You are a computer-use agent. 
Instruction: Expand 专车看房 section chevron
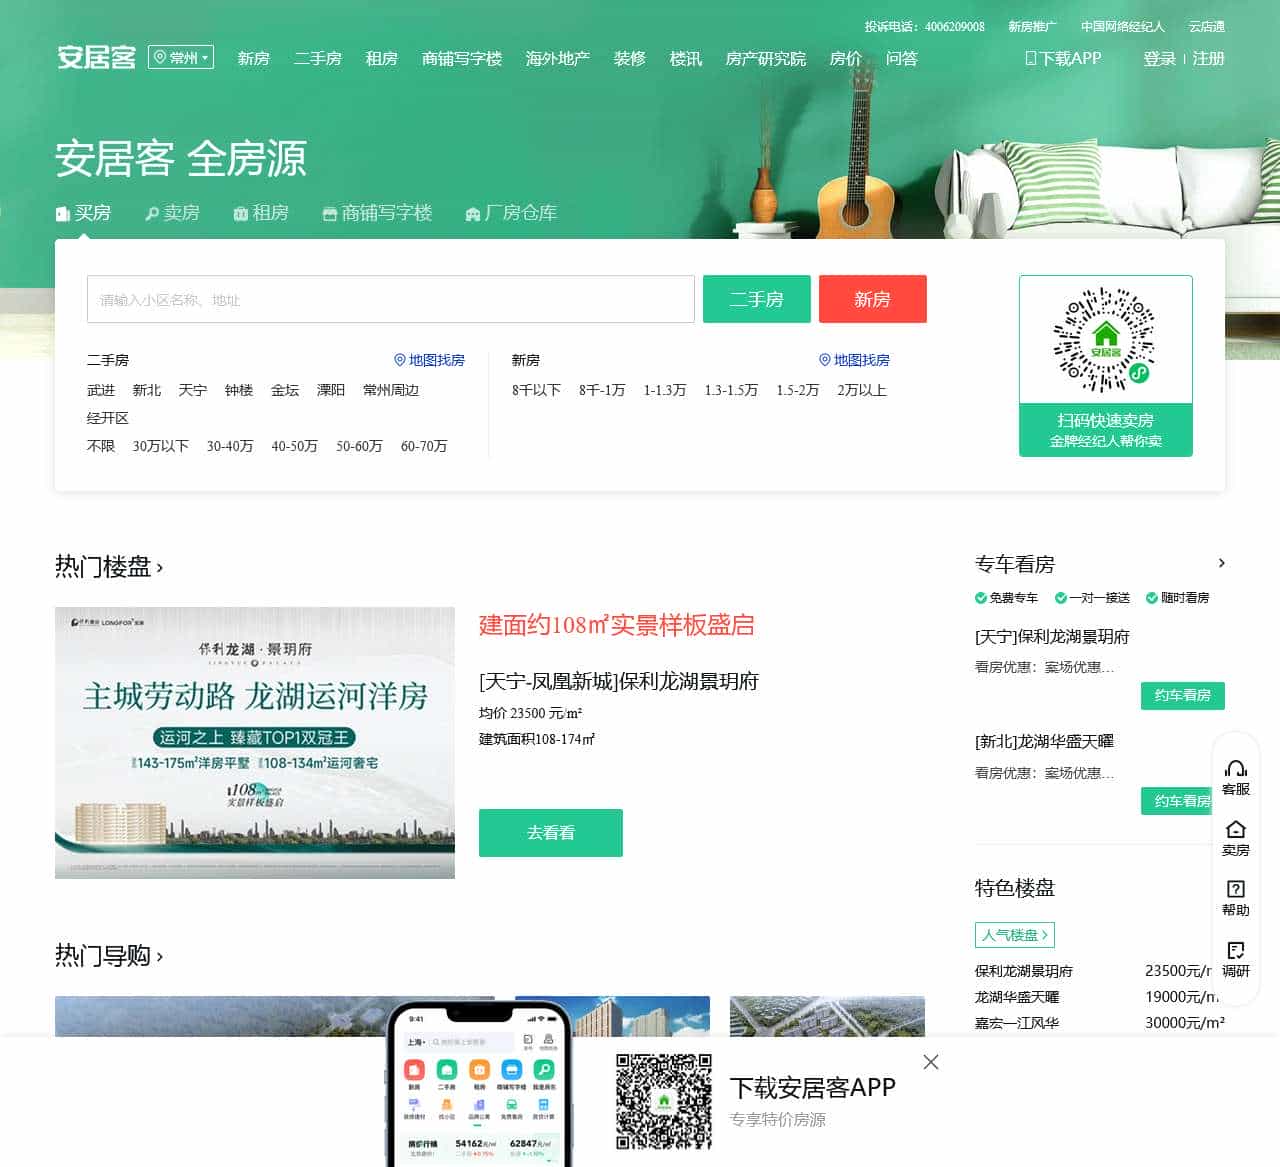click(x=1221, y=563)
